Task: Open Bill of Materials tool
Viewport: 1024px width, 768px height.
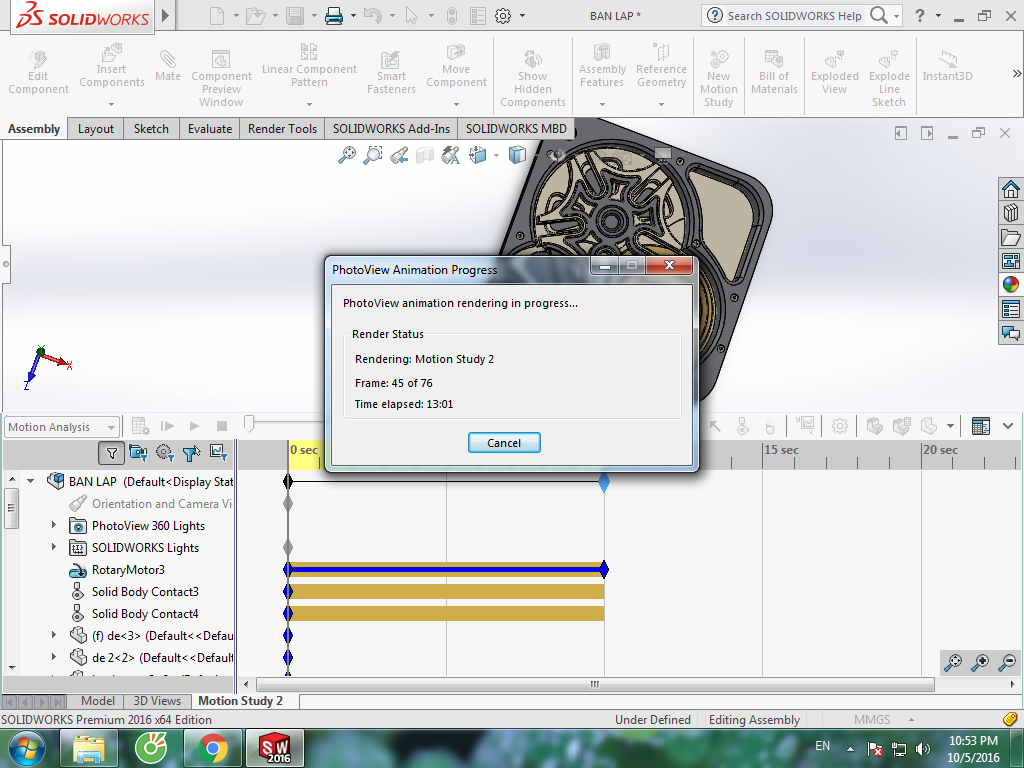Action: [774, 72]
